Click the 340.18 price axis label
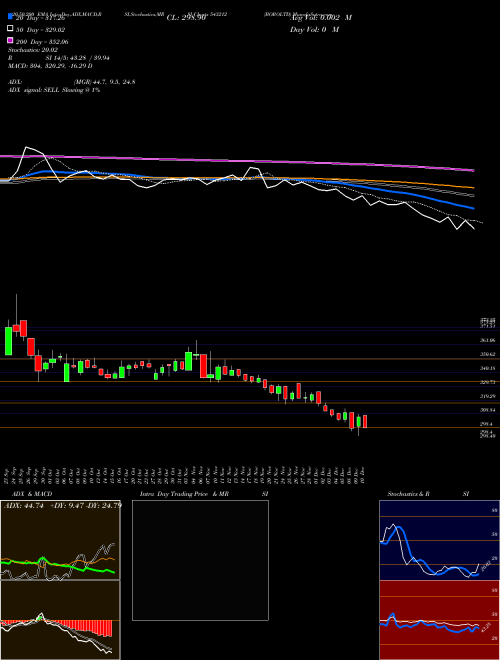Viewport: 500px width, 660px height. [x=488, y=368]
